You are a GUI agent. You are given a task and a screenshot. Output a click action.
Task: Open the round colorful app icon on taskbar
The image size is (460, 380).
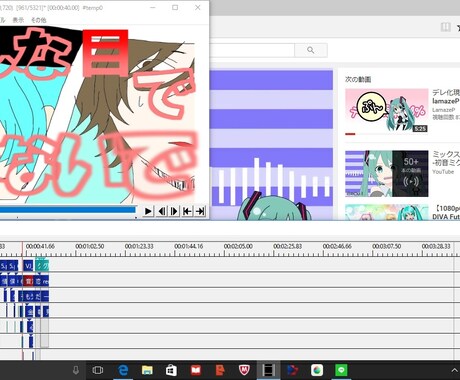(x=317, y=370)
